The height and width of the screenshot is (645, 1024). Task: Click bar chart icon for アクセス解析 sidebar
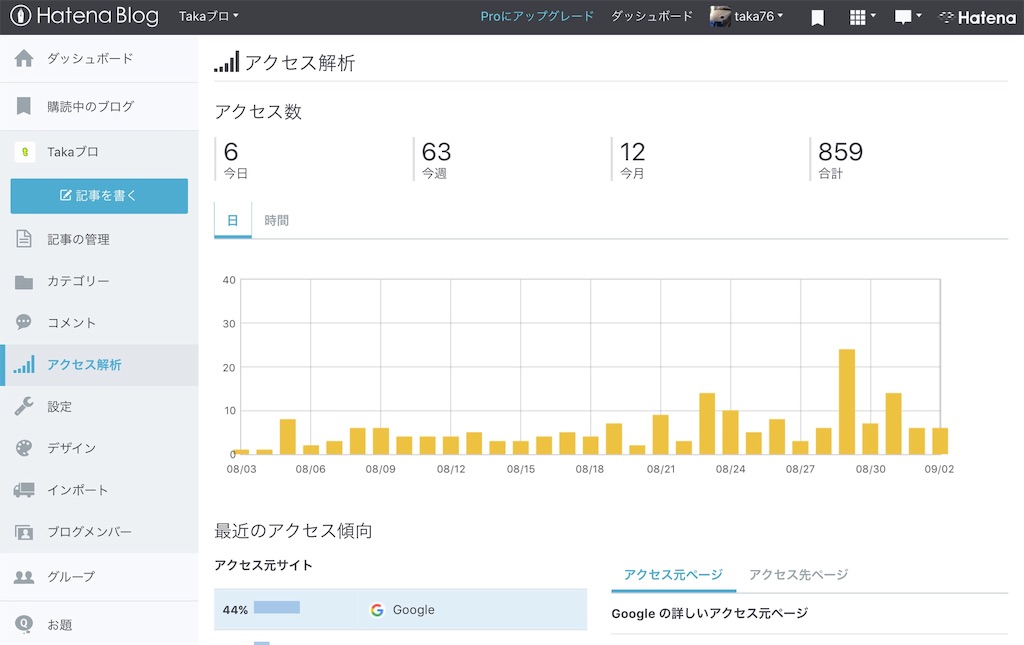coord(24,364)
